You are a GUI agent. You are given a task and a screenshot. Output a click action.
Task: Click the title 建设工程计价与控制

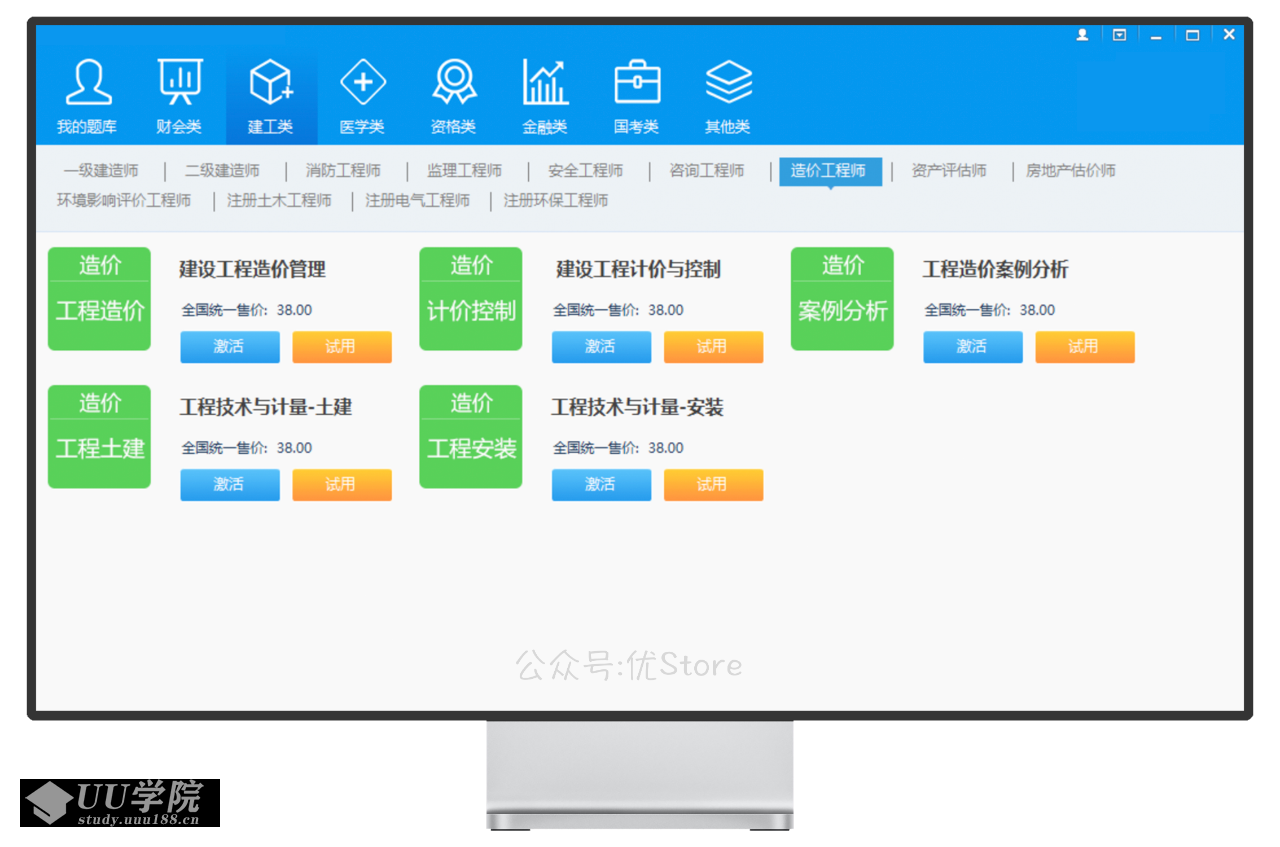click(x=638, y=269)
